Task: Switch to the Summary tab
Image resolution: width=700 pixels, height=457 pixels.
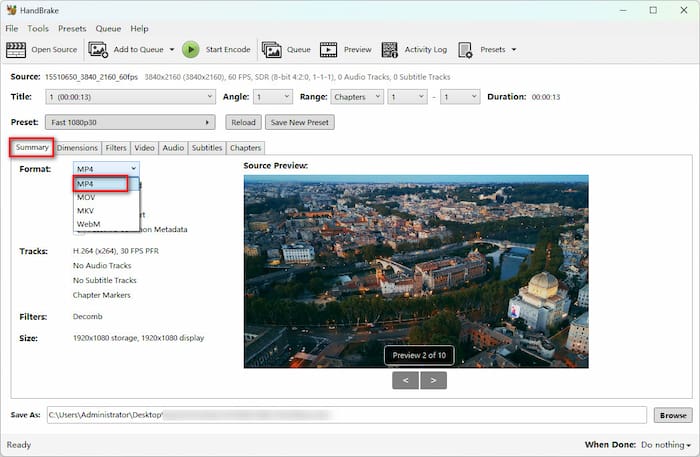Action: (32, 147)
